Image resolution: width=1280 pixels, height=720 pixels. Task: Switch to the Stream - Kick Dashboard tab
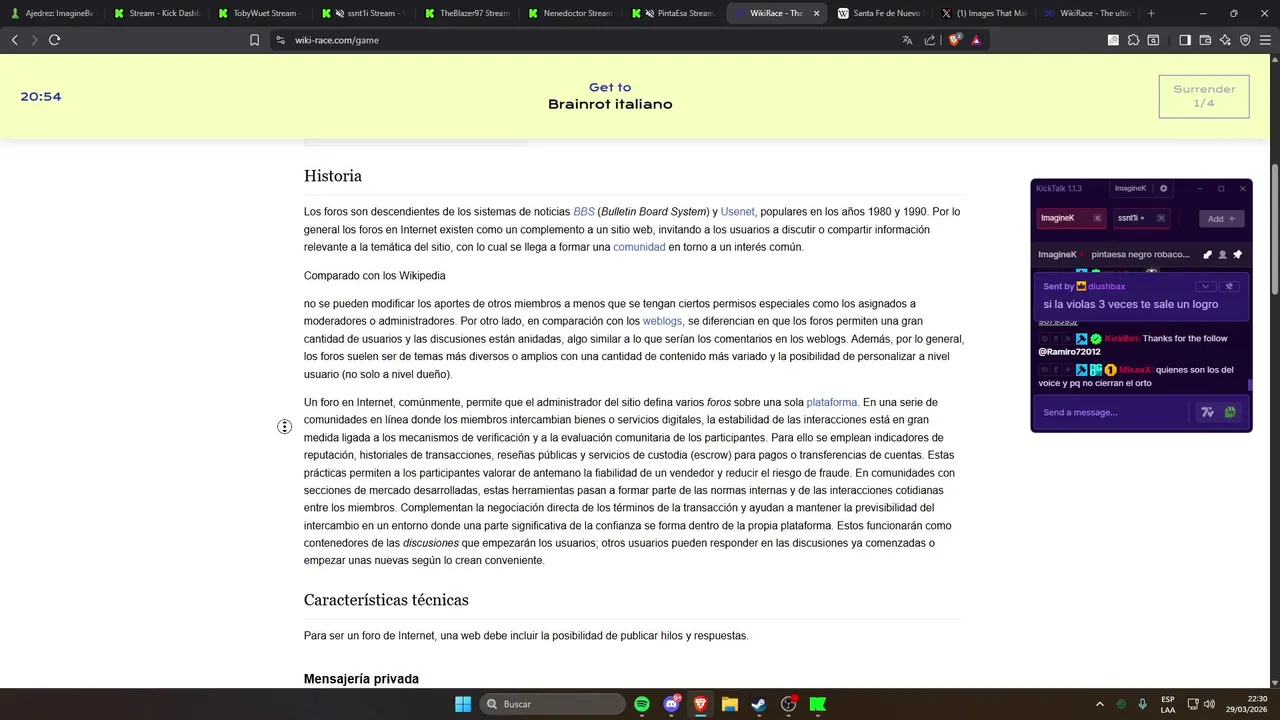(x=157, y=13)
